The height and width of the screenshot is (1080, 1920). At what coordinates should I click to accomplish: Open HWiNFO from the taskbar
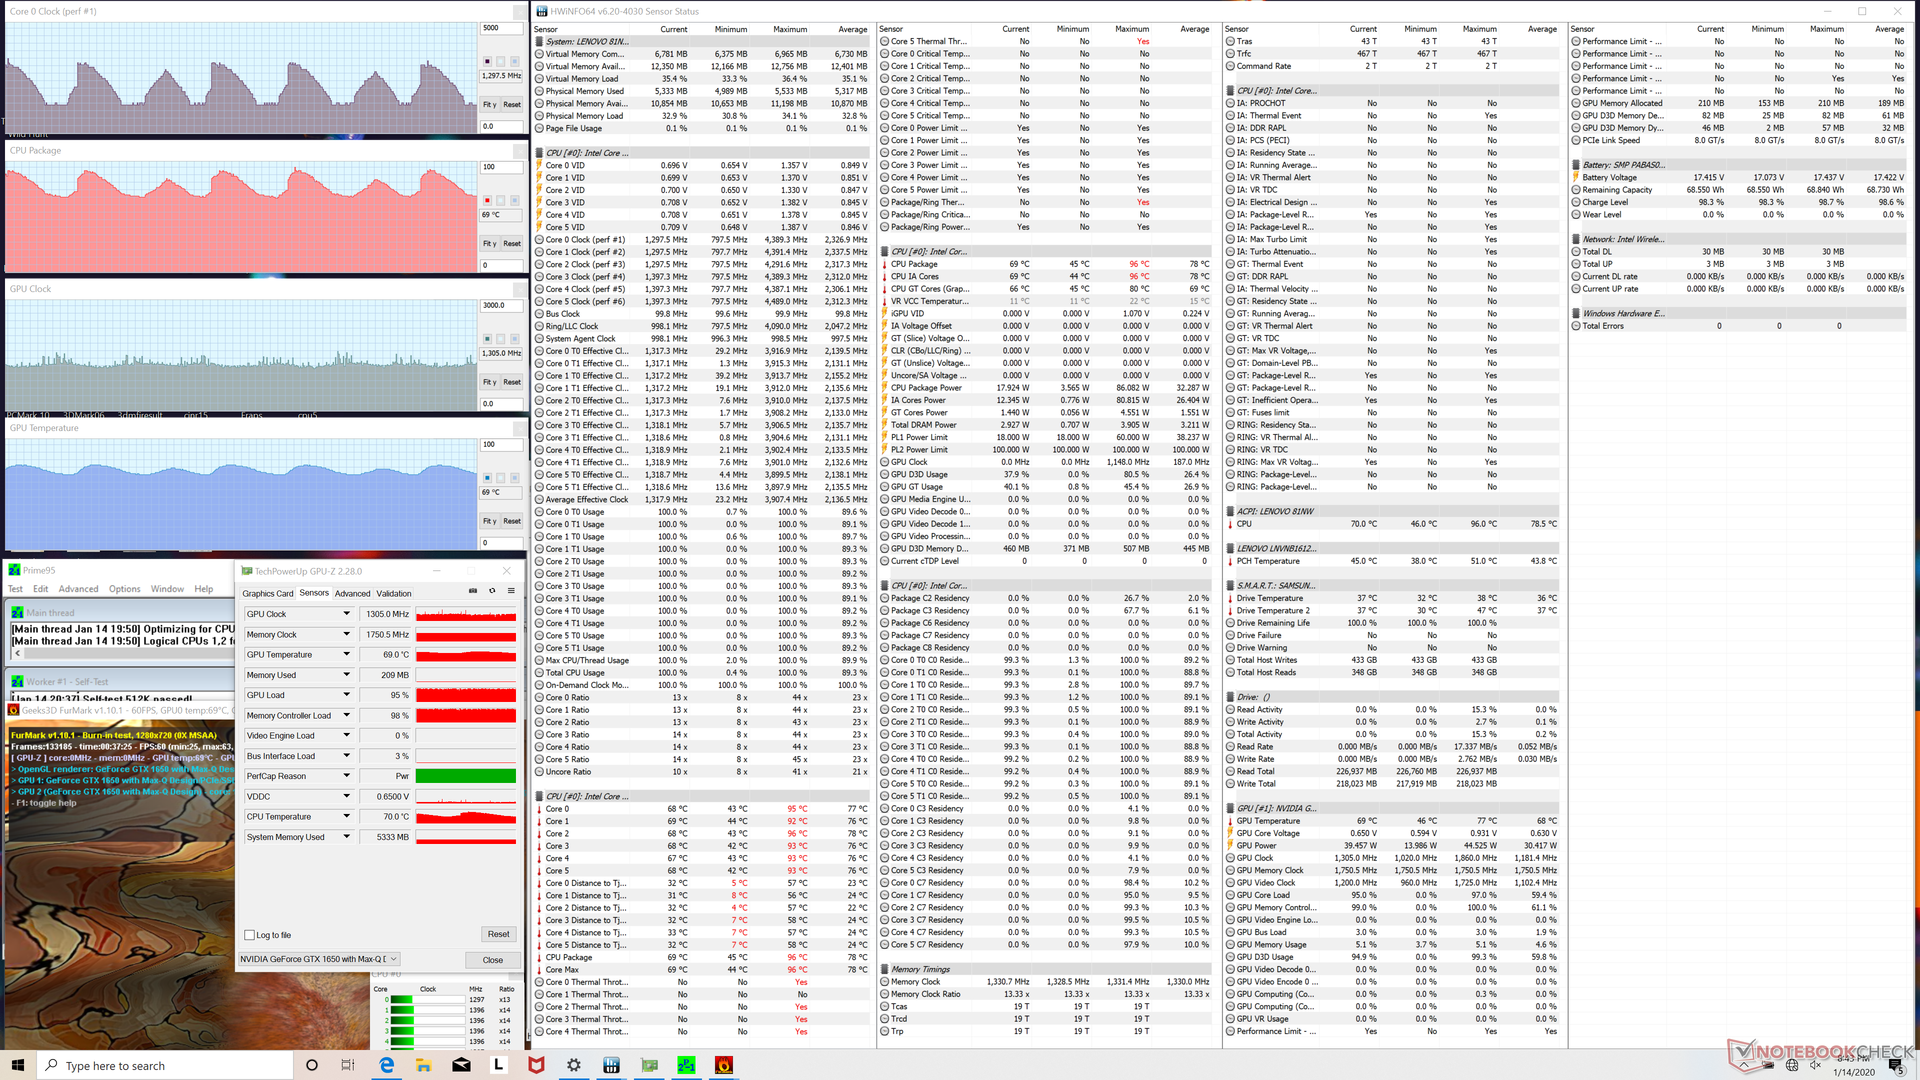pos(611,1065)
